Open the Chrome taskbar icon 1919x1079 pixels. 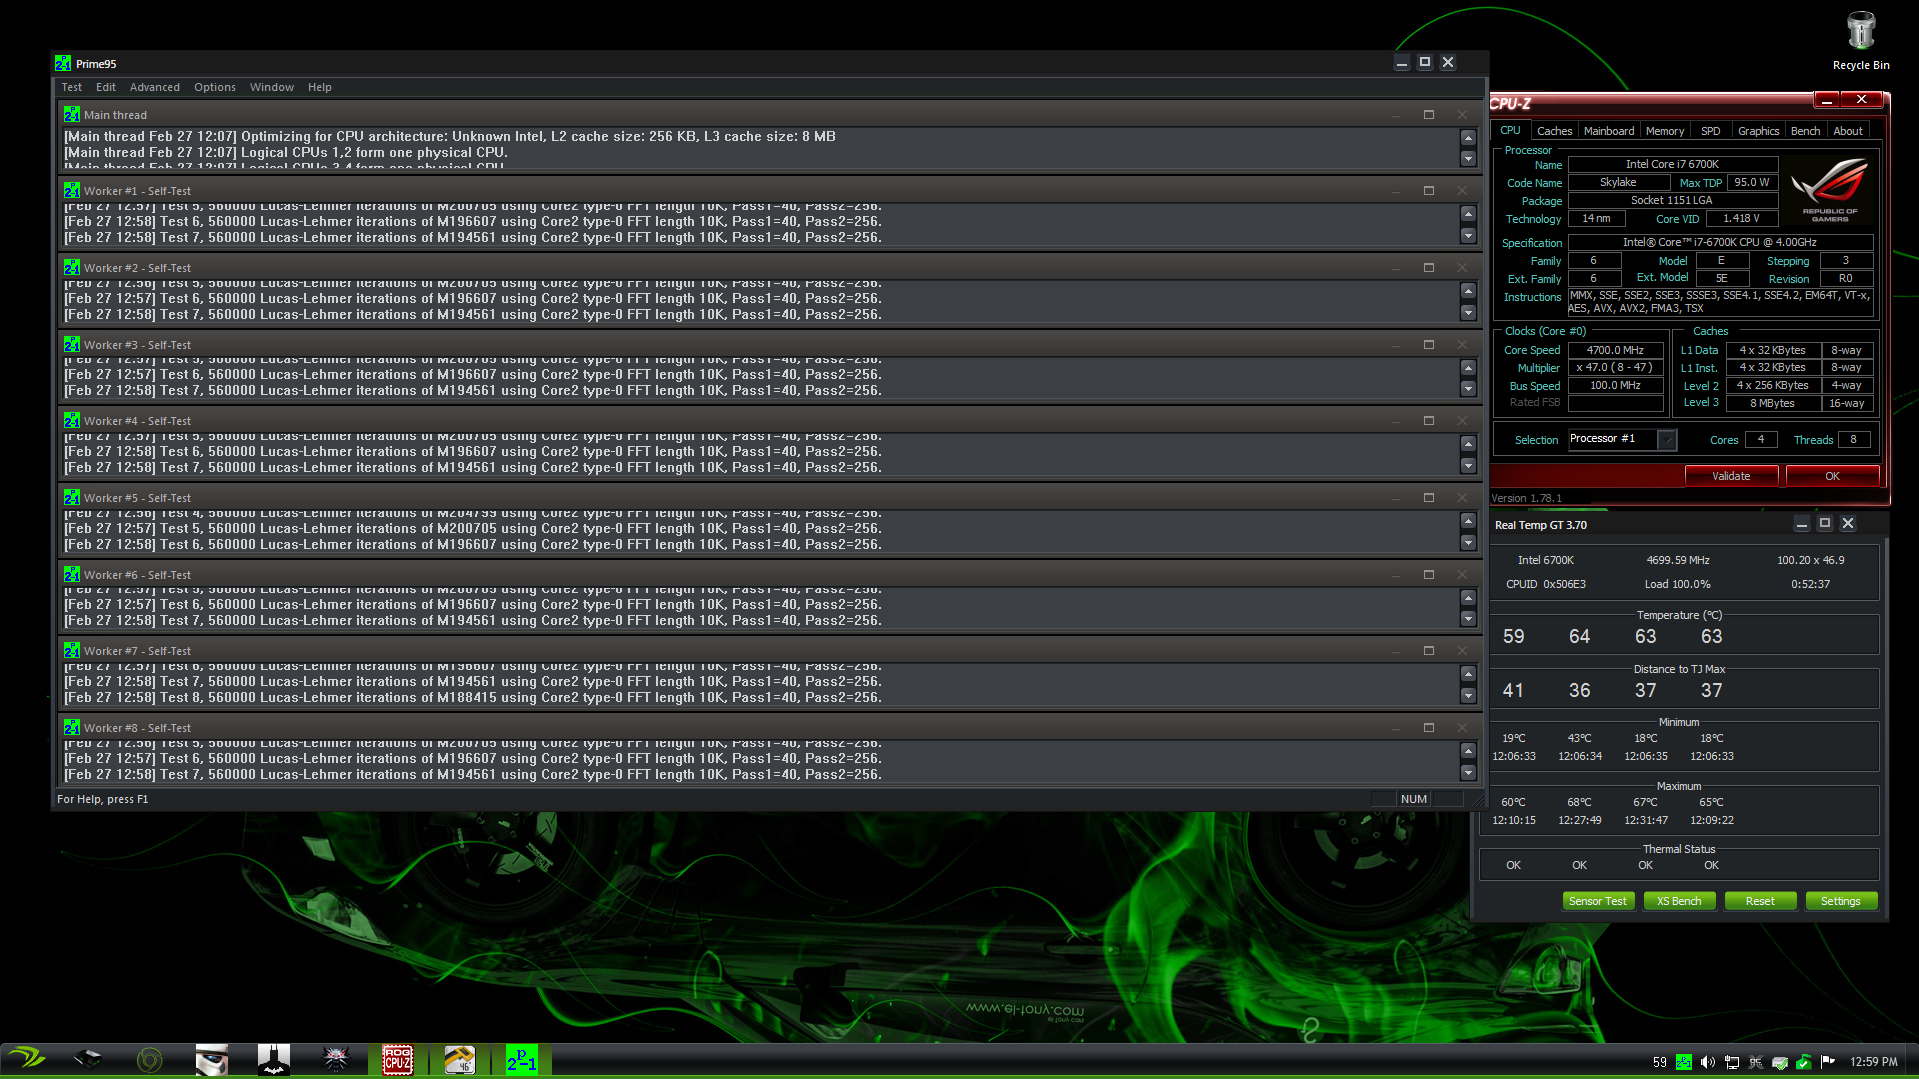tap(150, 1060)
